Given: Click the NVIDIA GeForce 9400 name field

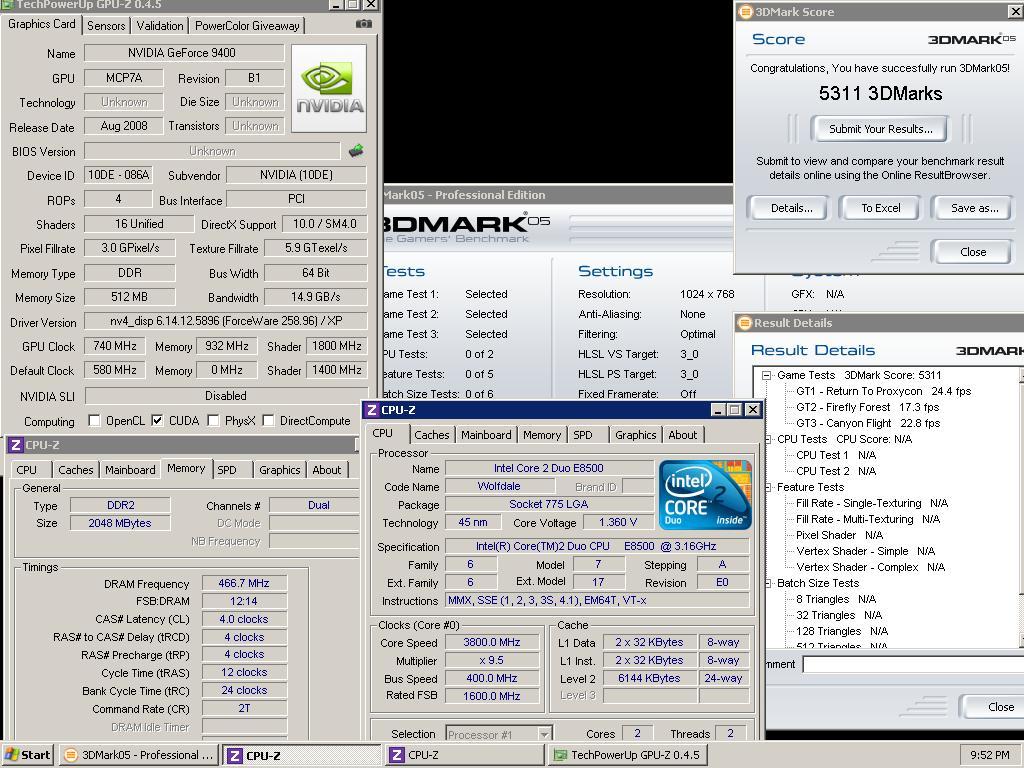Looking at the screenshot, I should (x=184, y=53).
